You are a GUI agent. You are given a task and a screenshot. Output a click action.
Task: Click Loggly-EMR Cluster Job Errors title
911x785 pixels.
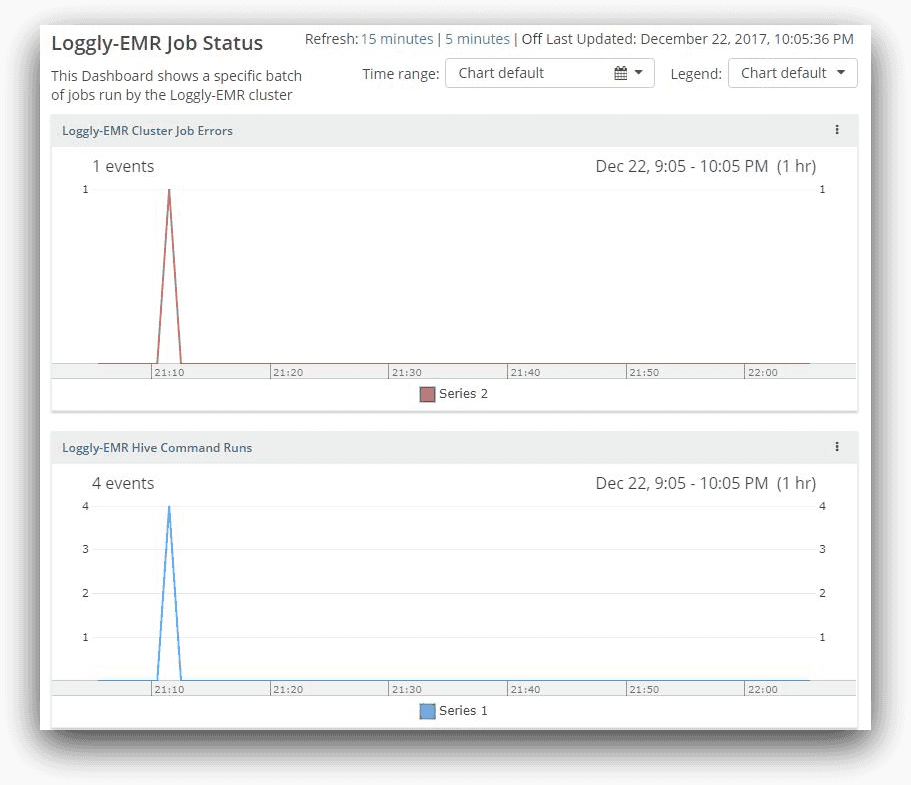tap(147, 131)
